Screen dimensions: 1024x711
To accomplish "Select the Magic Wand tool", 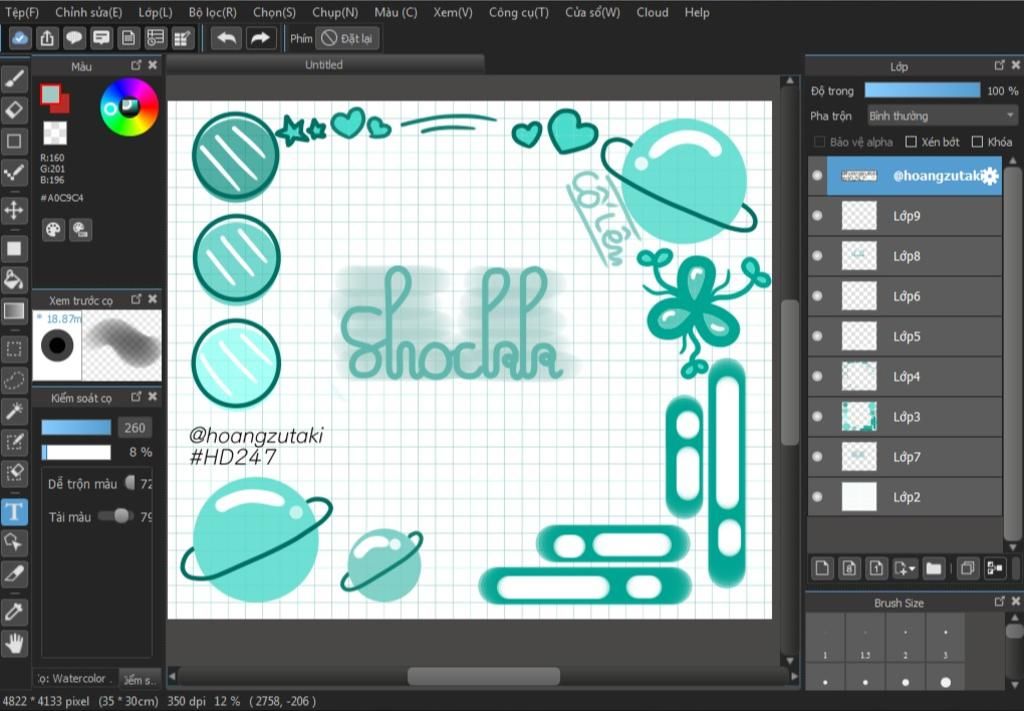I will [x=14, y=411].
